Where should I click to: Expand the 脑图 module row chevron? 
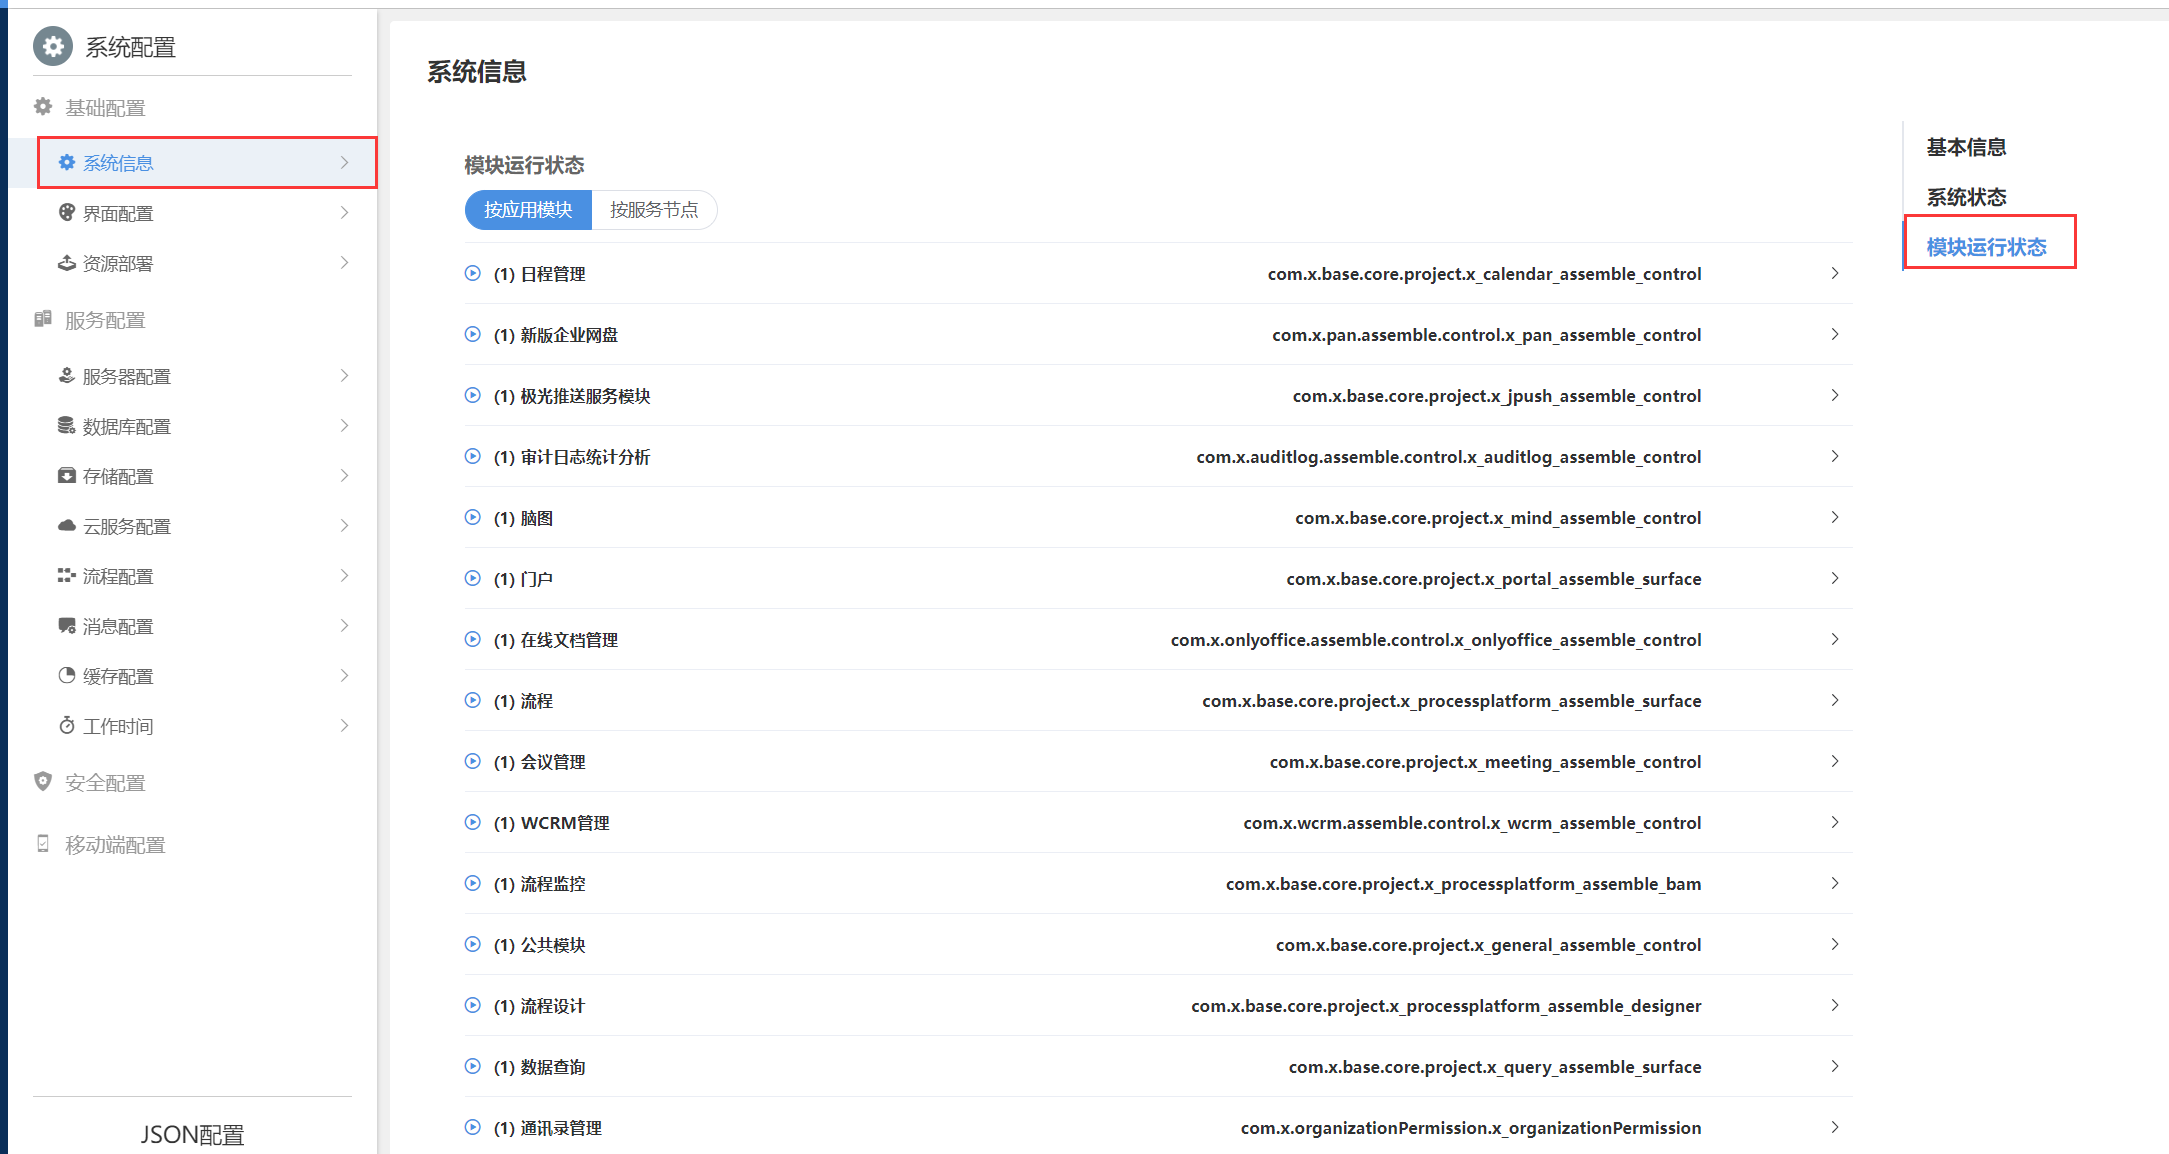point(1834,518)
